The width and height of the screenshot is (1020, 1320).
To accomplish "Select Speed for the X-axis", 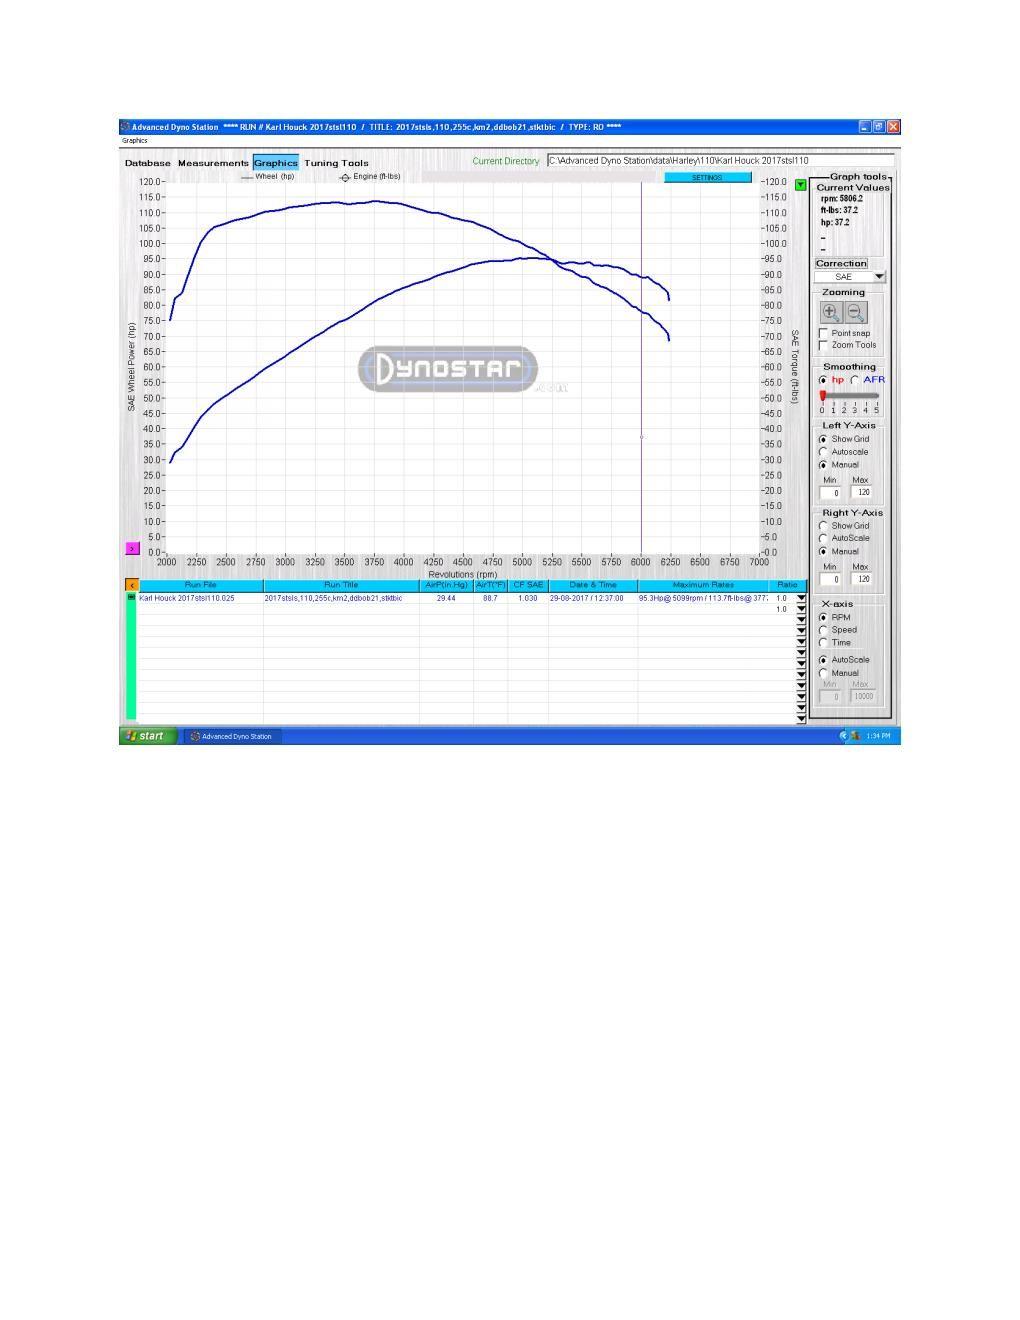I will [823, 630].
